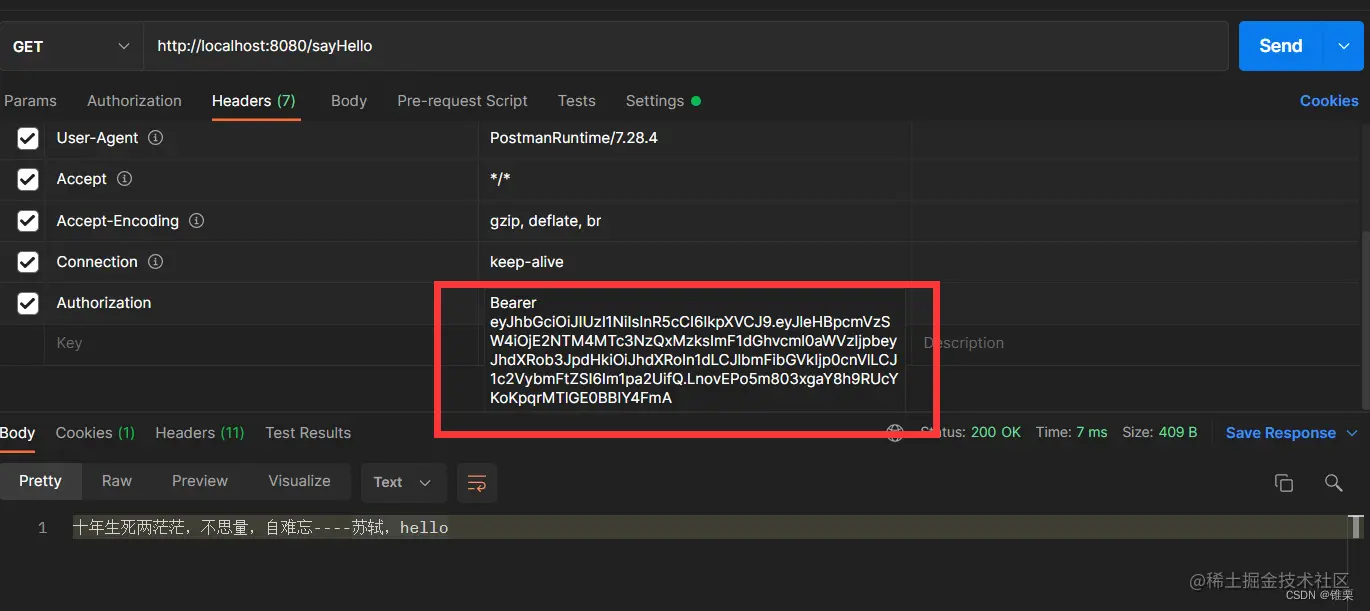This screenshot has height=611, width=1370.
Task: Select the request Headers (7) tab
Action: pos(254,100)
